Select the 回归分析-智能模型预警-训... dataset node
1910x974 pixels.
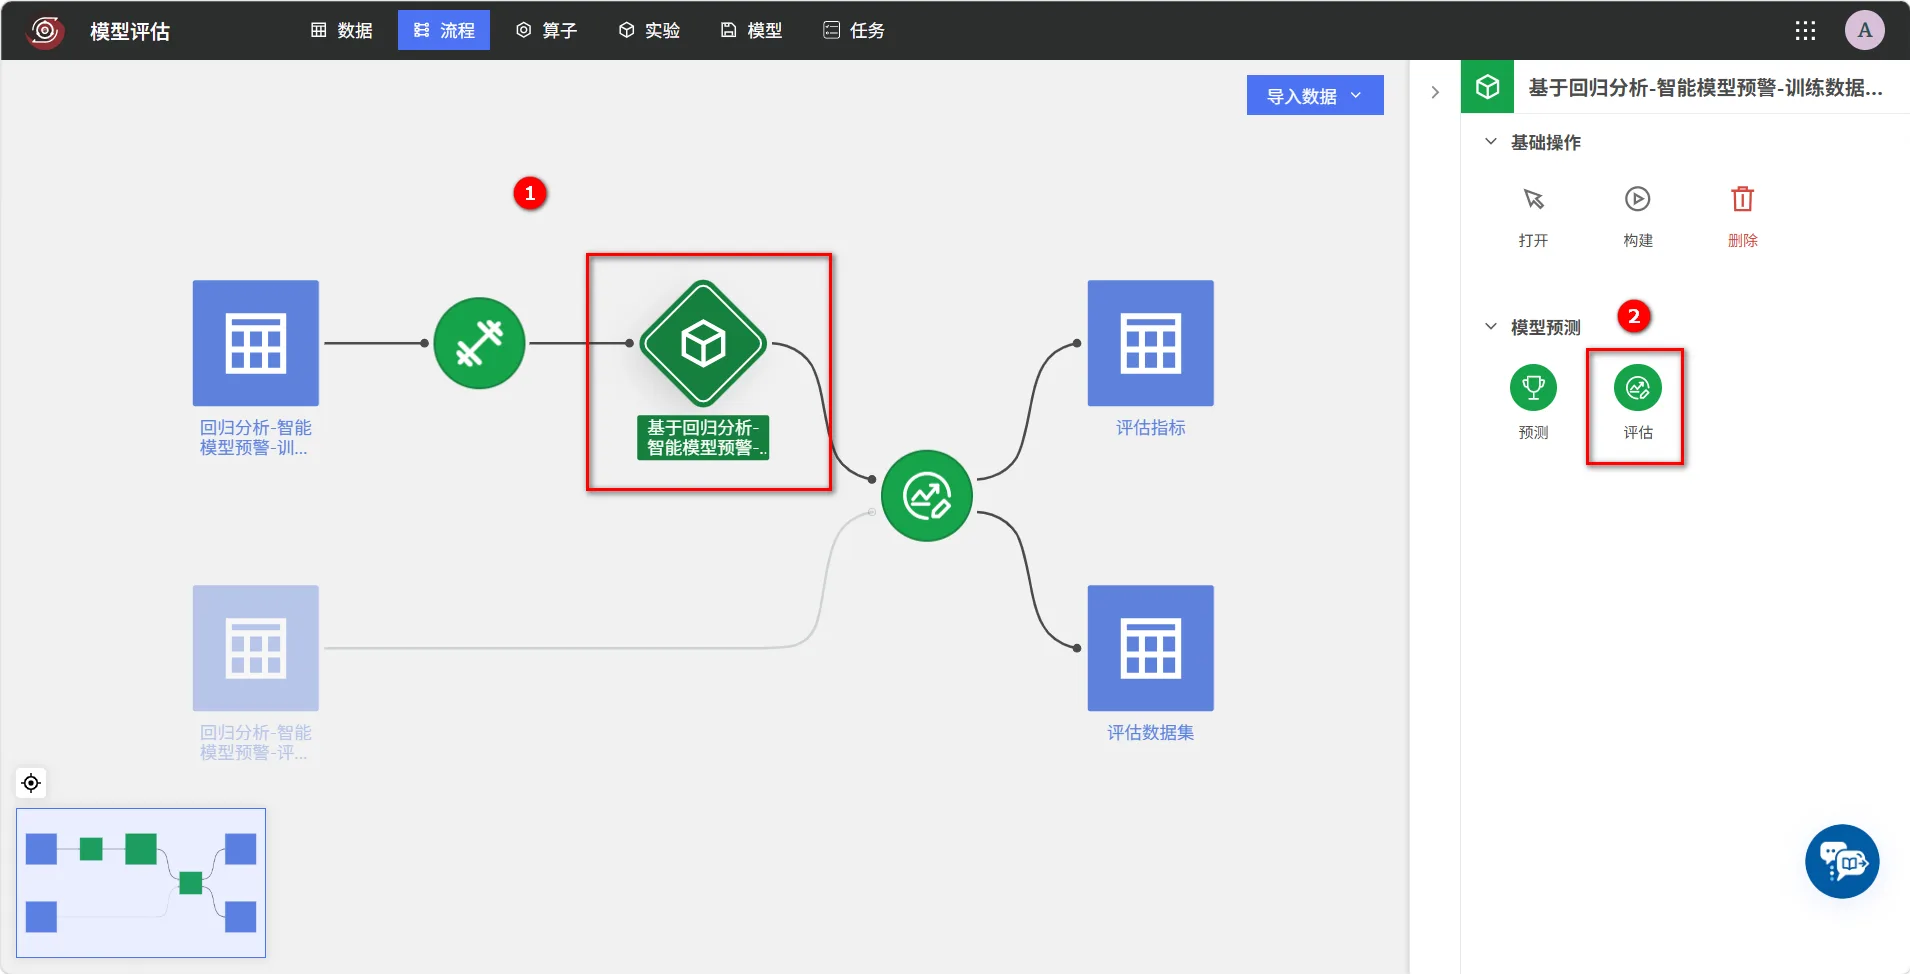tap(256, 343)
